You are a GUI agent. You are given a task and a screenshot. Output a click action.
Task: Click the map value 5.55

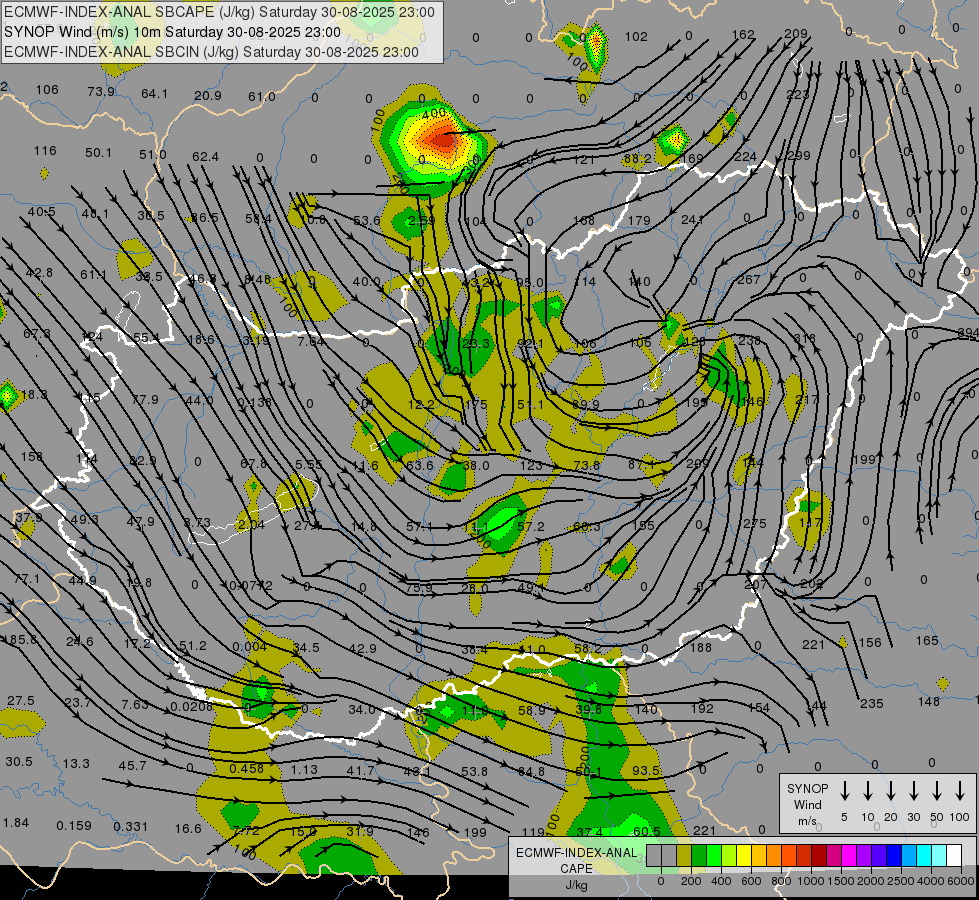[308, 464]
